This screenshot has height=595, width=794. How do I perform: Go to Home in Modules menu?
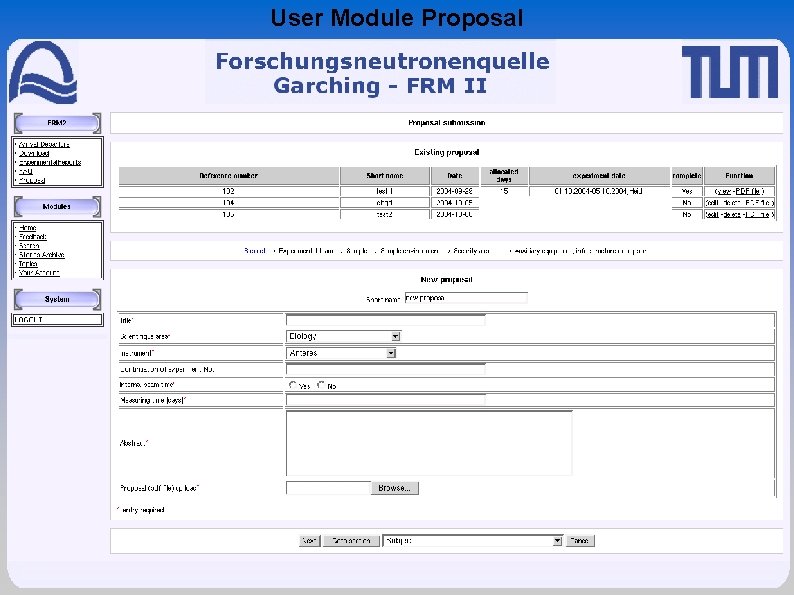27,228
